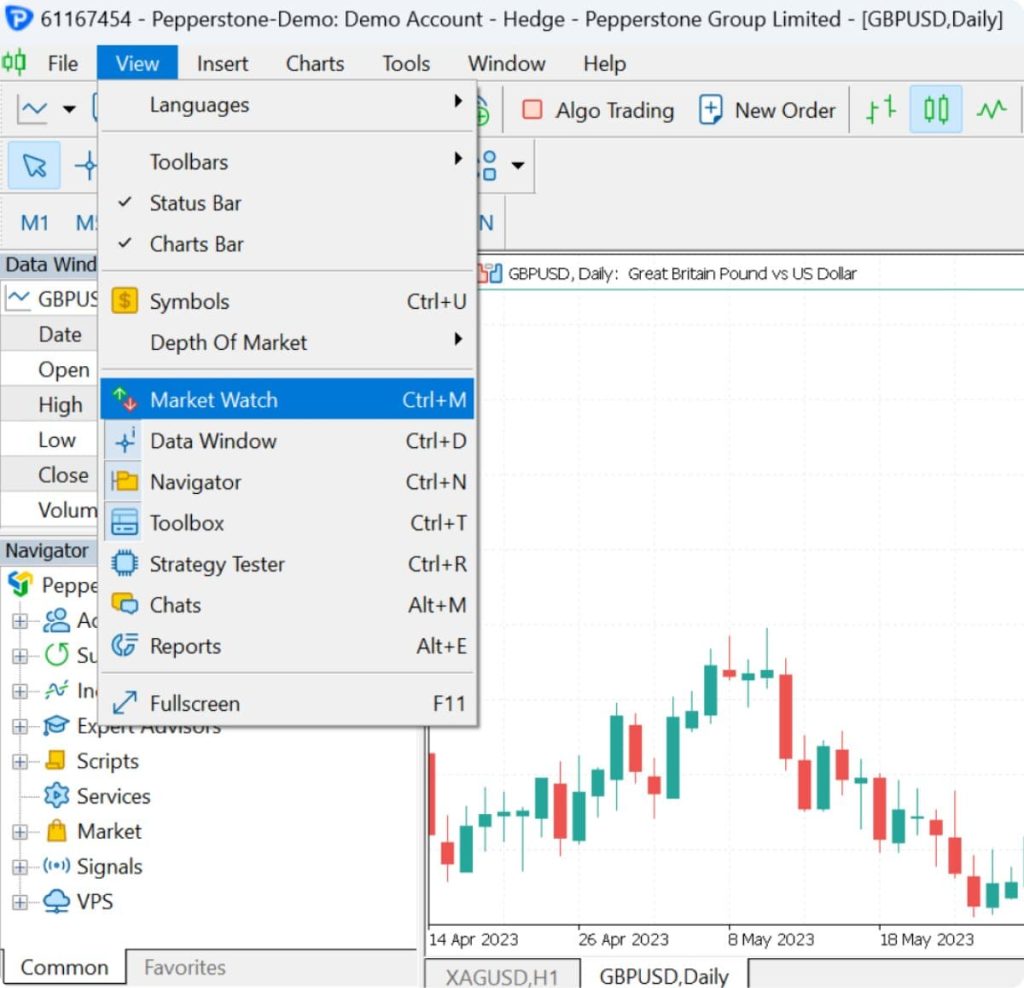Screen dimensions: 1024x988
Task: Click the New Order button
Action: [767, 110]
